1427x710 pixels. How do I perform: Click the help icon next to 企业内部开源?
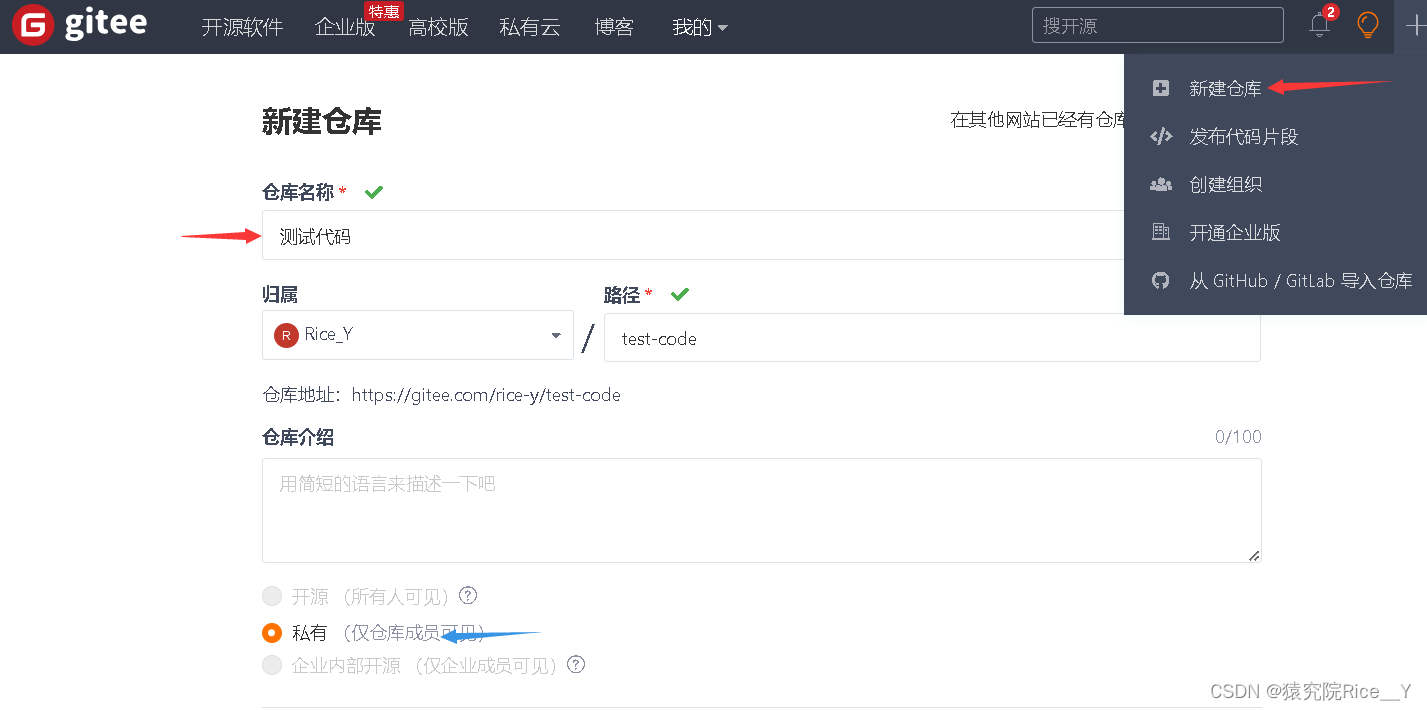(x=575, y=664)
